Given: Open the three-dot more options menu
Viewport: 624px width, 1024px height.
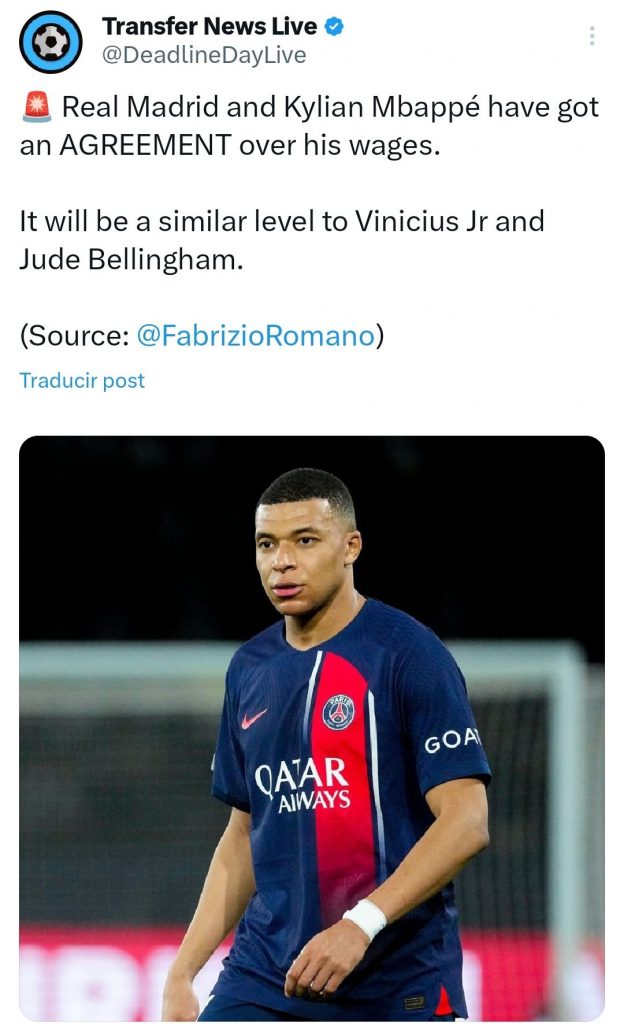Looking at the screenshot, I should (592, 36).
